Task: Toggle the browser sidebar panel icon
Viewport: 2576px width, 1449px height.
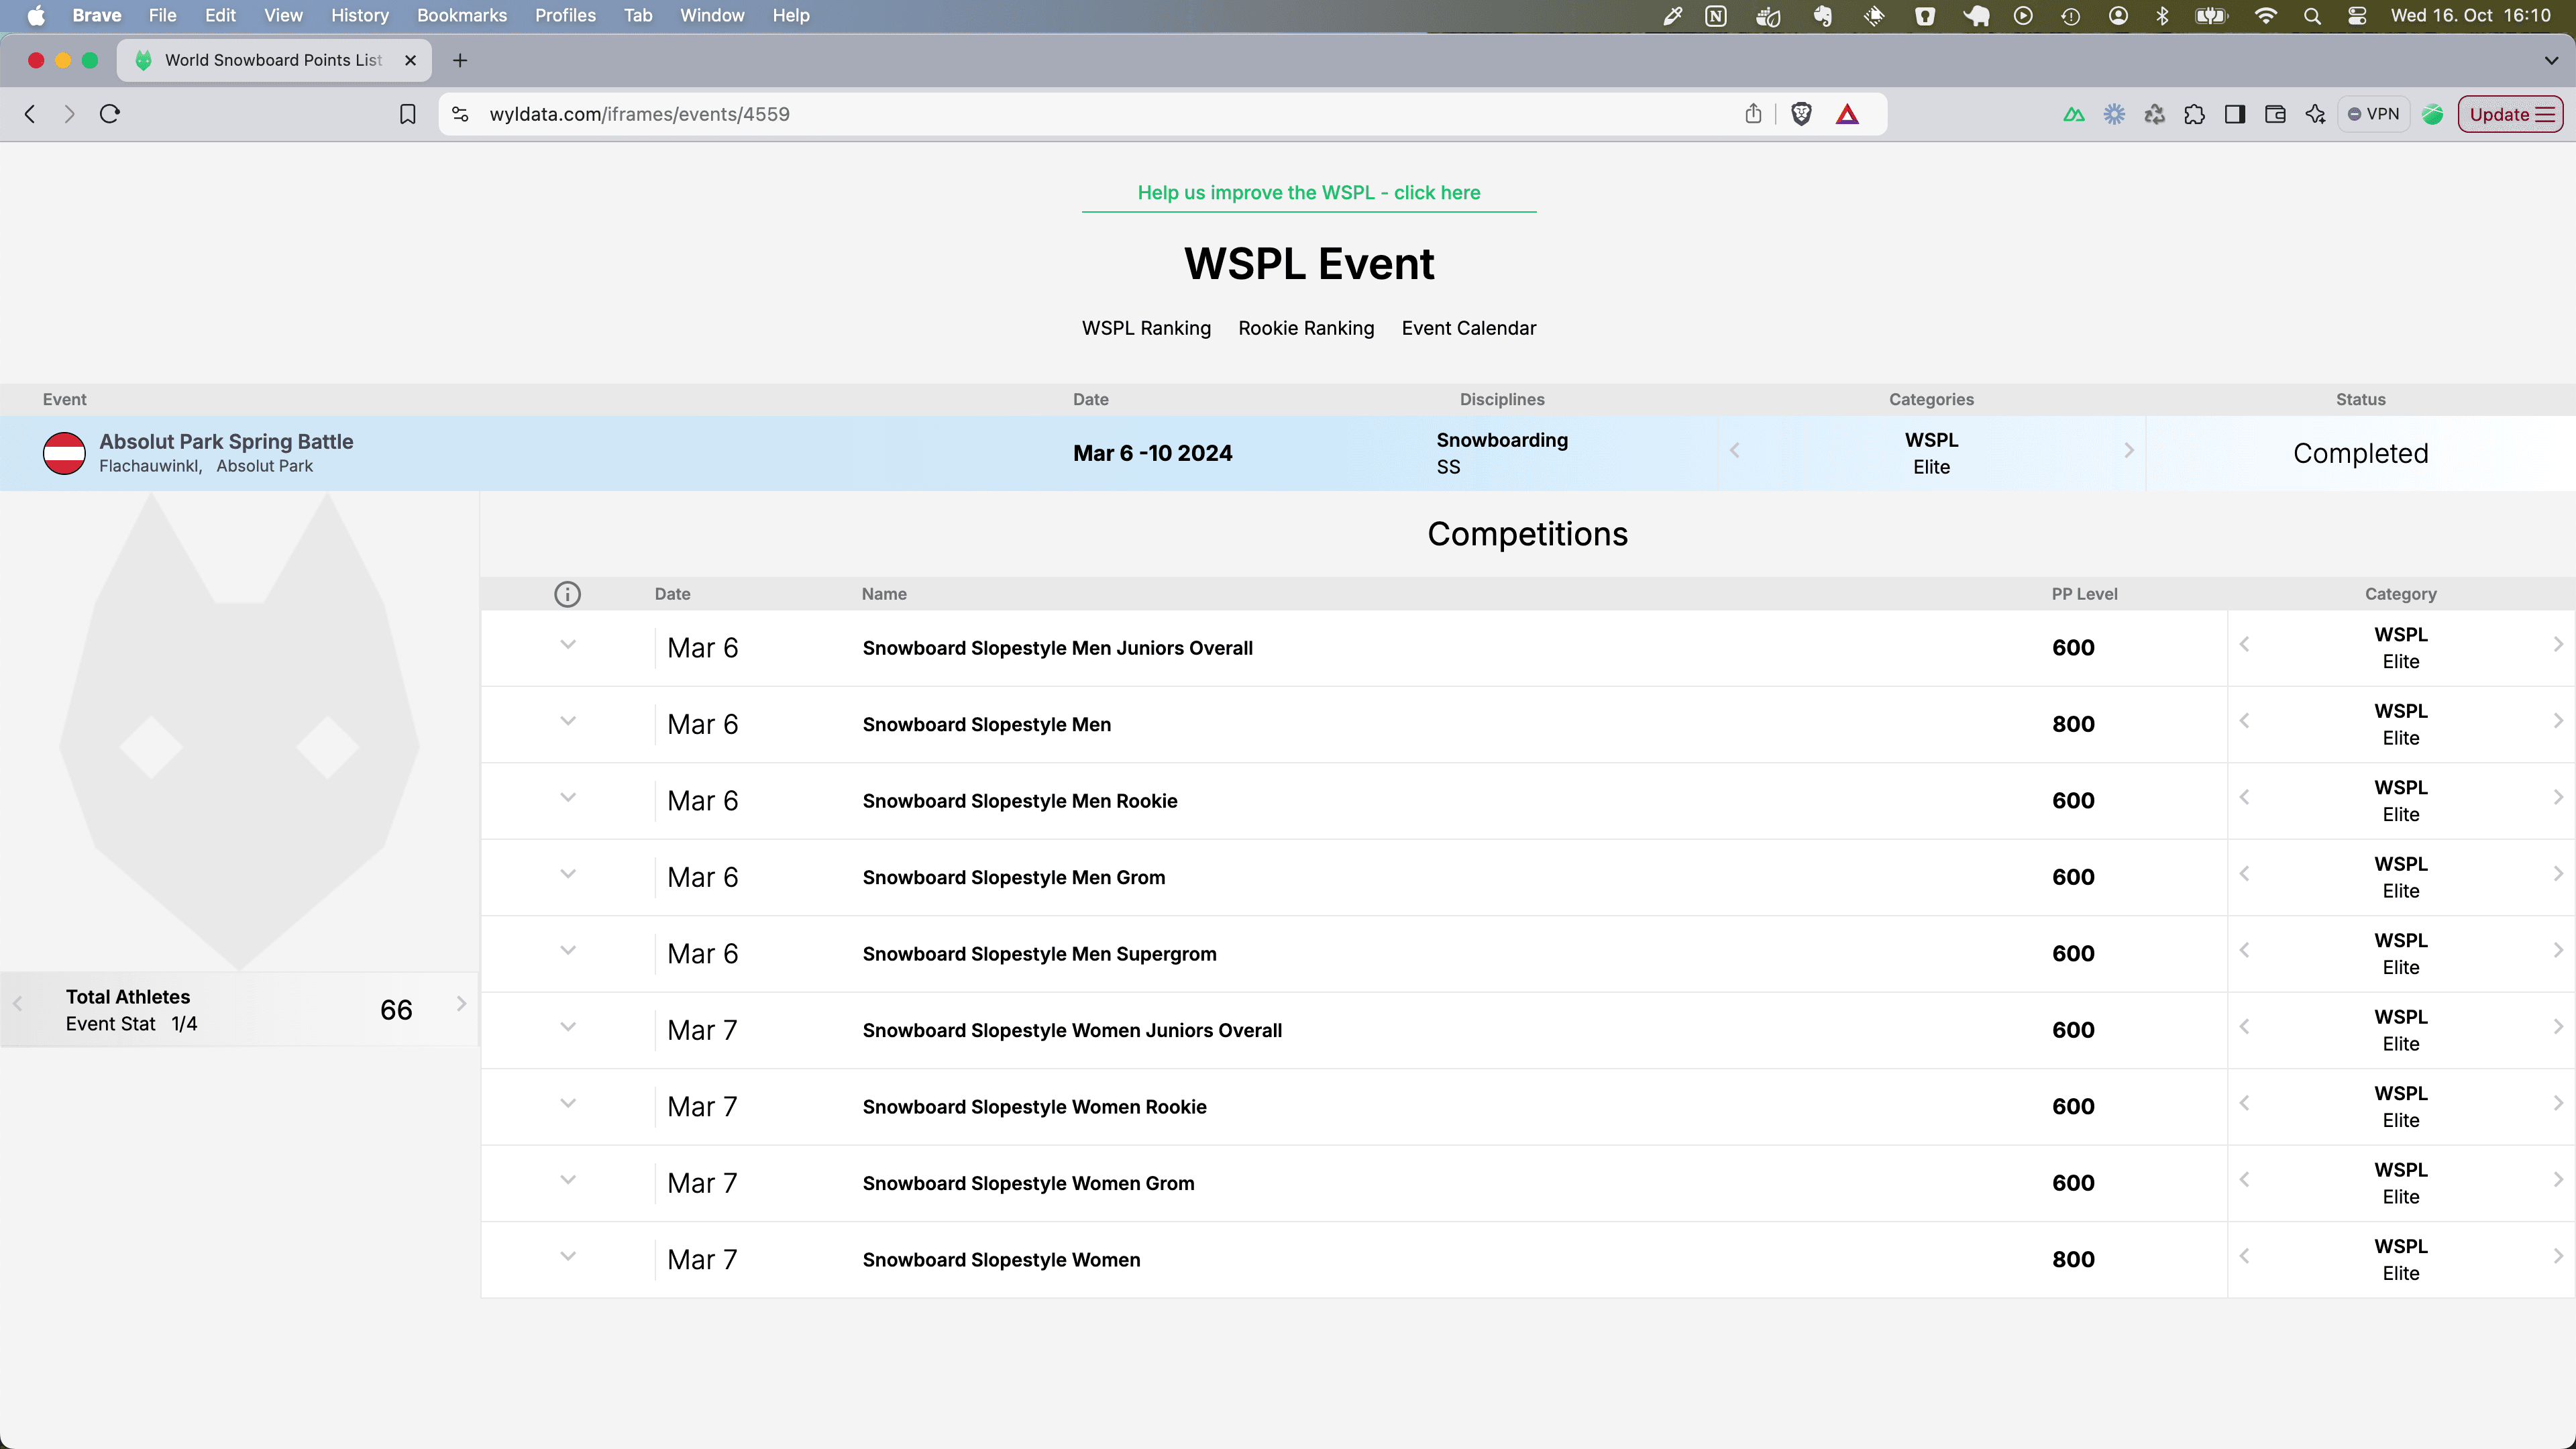Action: point(2235,114)
